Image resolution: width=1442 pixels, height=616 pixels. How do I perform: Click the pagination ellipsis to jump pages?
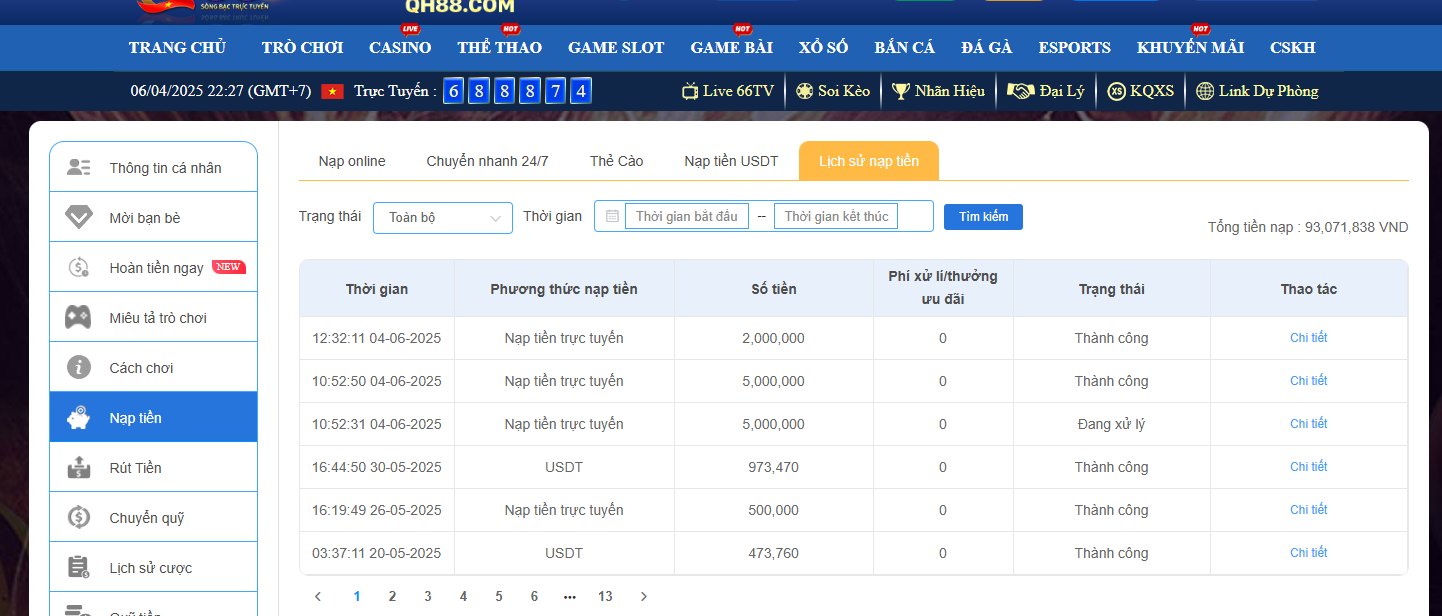569,596
